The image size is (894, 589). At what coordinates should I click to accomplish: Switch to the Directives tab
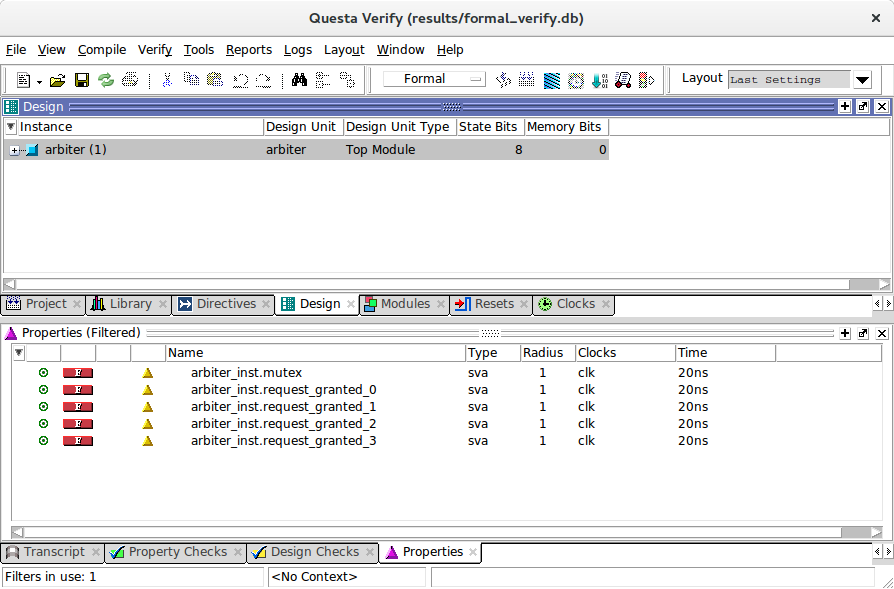[226, 304]
